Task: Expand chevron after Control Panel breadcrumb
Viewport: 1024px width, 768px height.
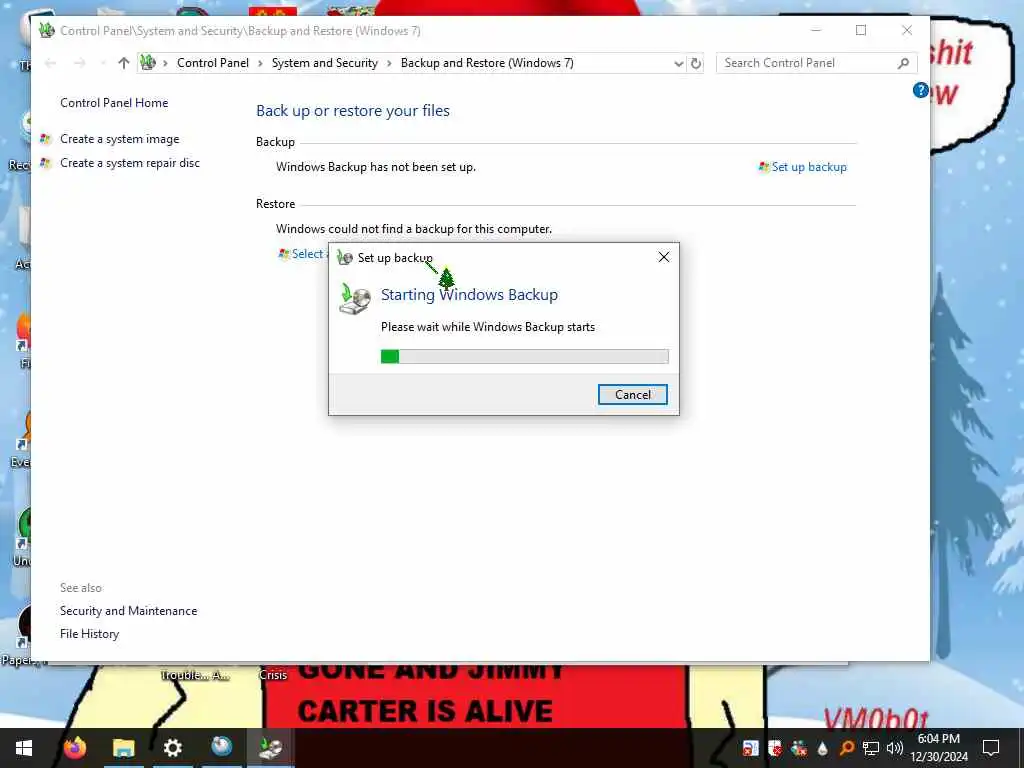Action: click(260, 63)
